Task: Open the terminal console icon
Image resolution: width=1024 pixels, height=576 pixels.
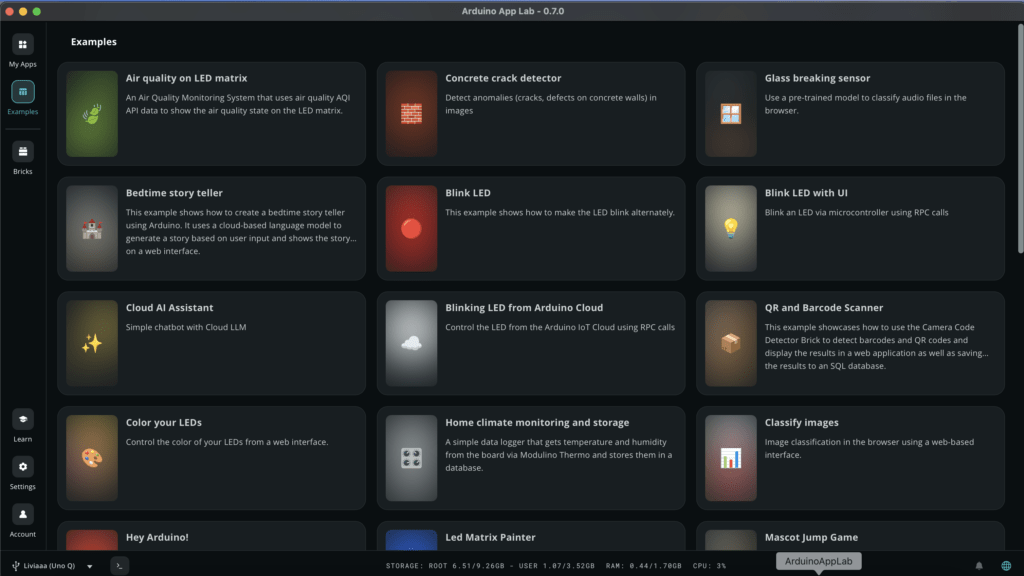Action: [x=119, y=566]
